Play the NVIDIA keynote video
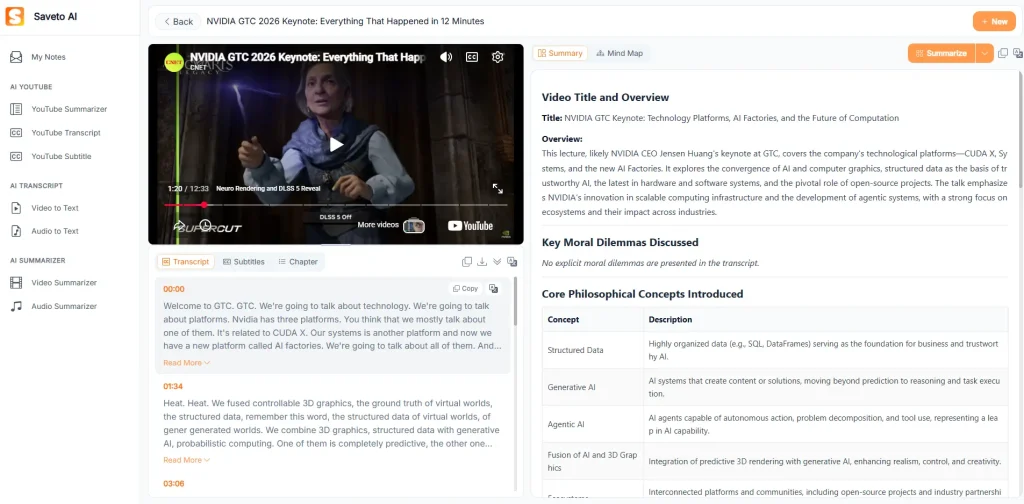Screen dimensions: 1024x504 336,144
